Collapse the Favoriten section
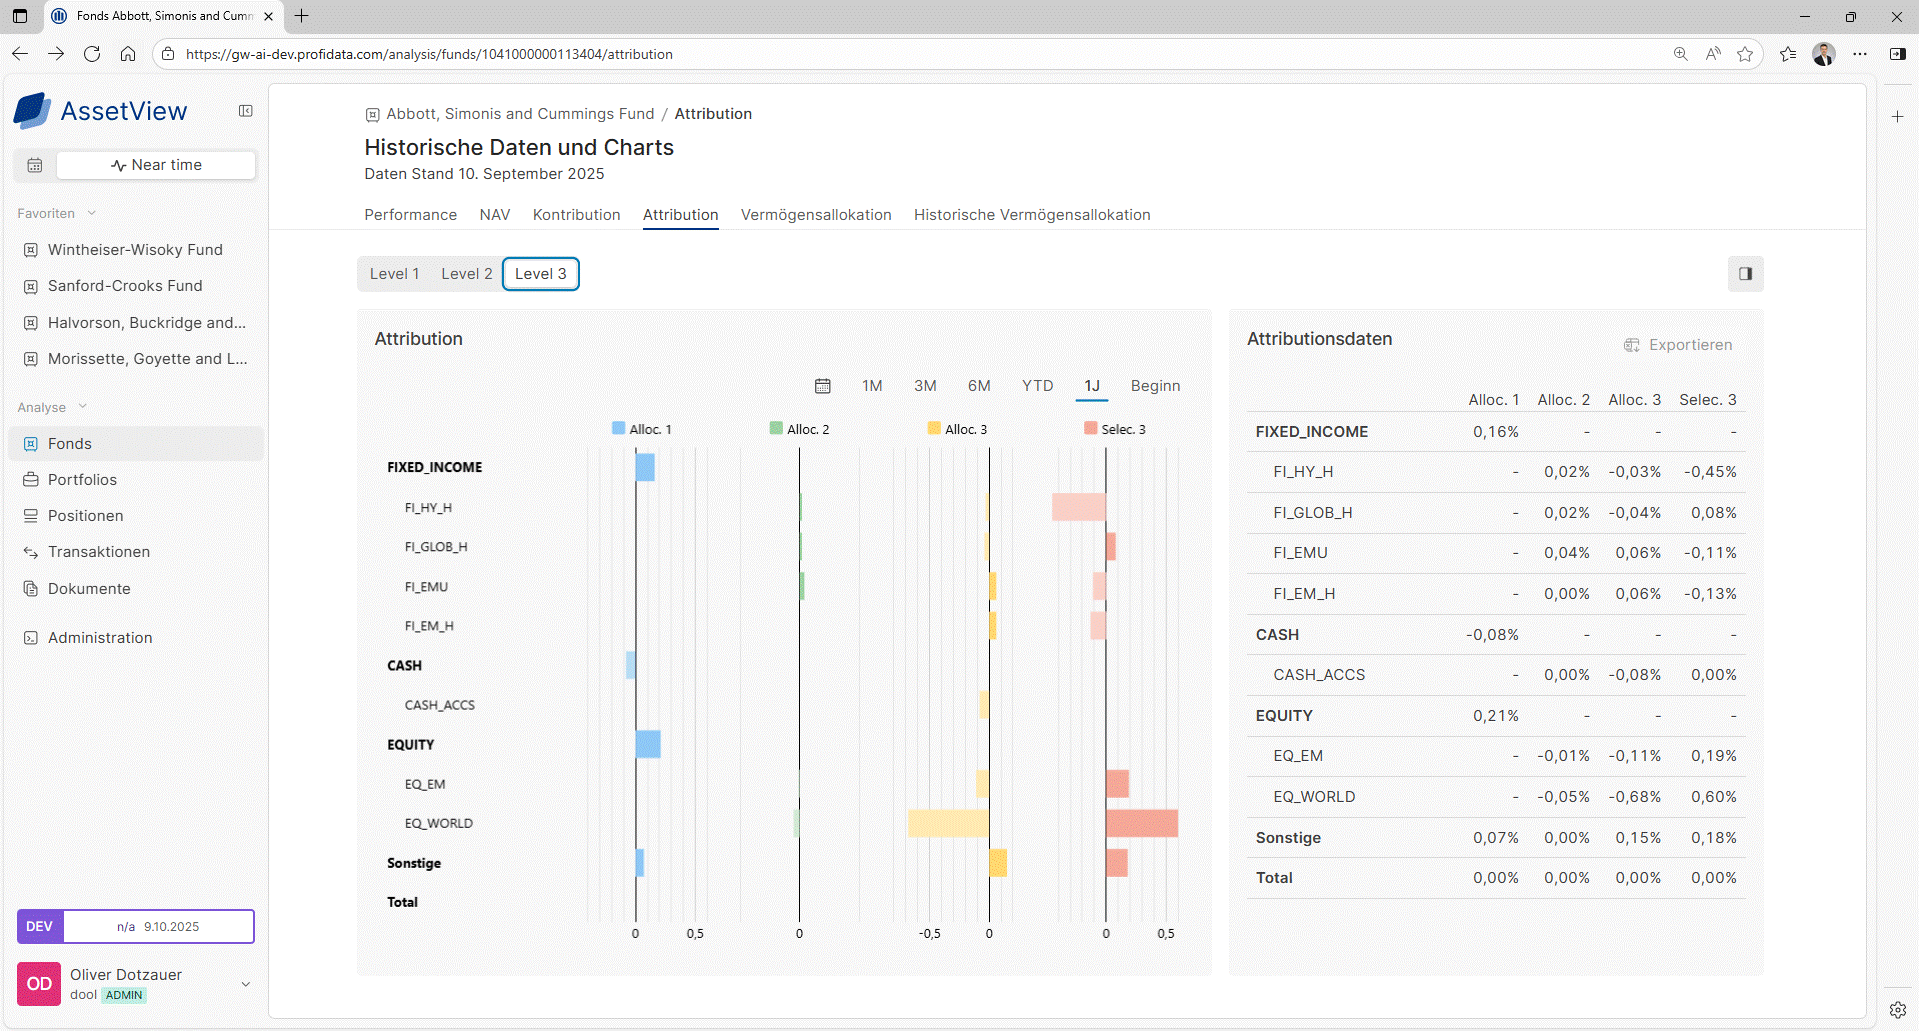 [x=92, y=213]
